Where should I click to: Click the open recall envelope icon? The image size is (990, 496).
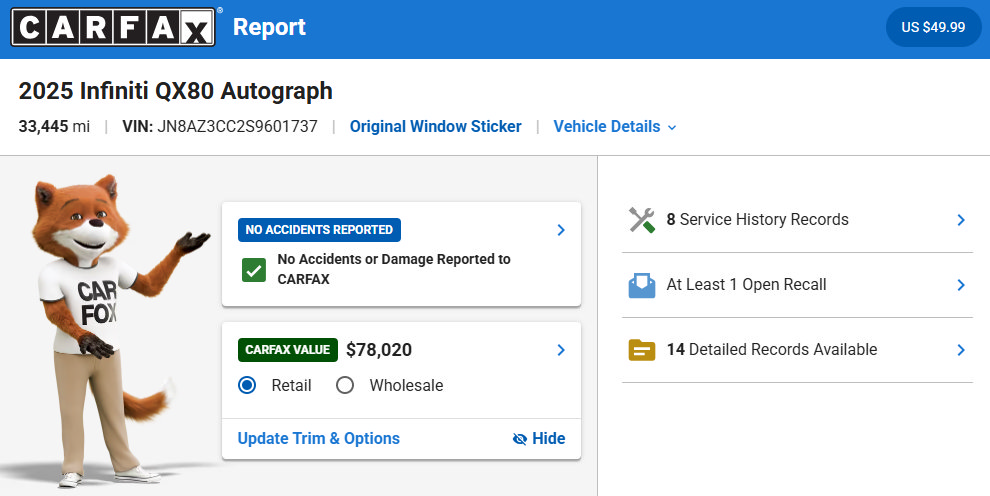[641, 285]
